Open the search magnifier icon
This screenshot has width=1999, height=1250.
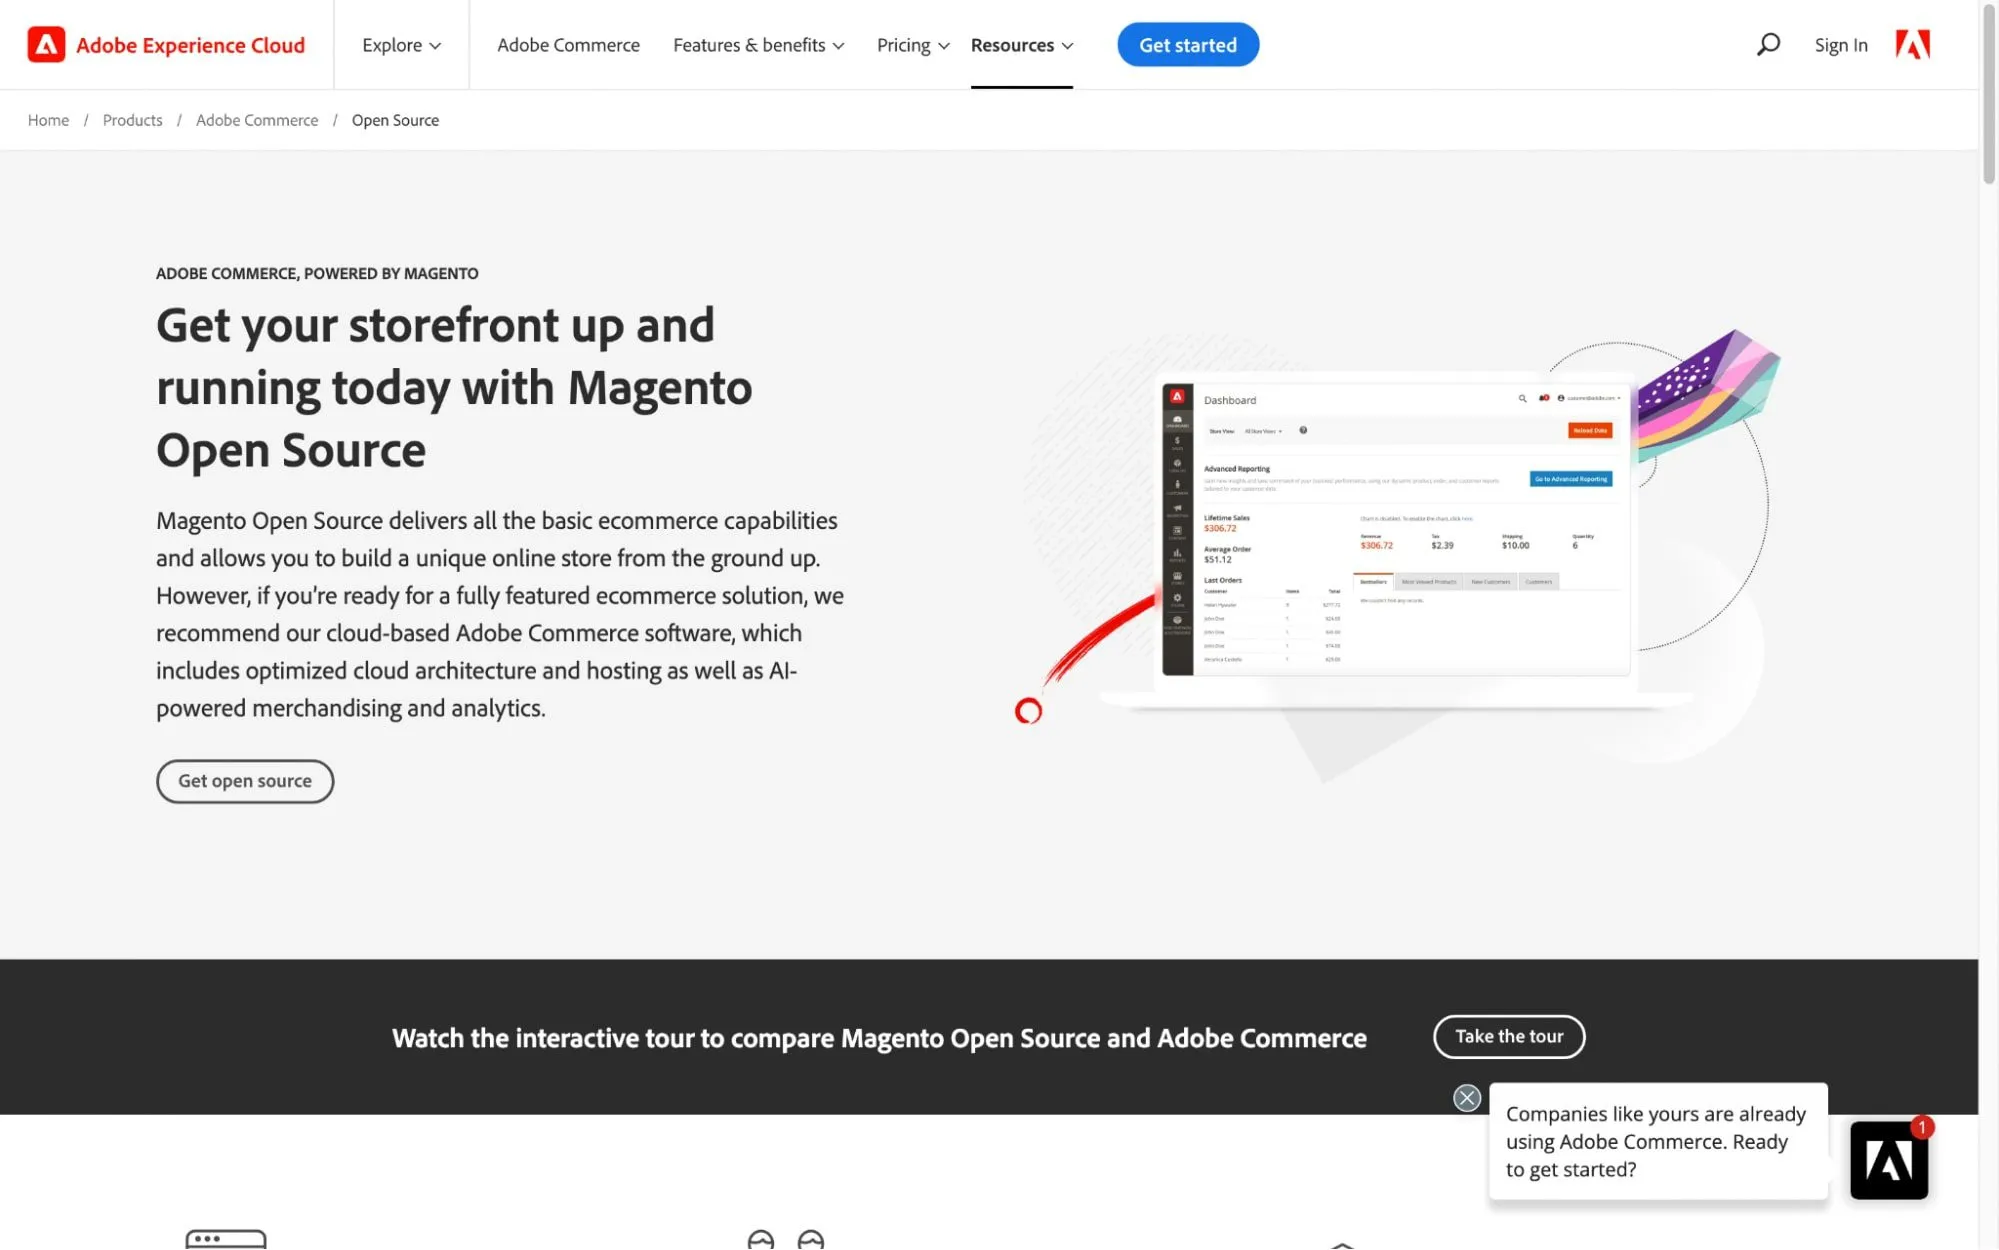click(x=1768, y=44)
